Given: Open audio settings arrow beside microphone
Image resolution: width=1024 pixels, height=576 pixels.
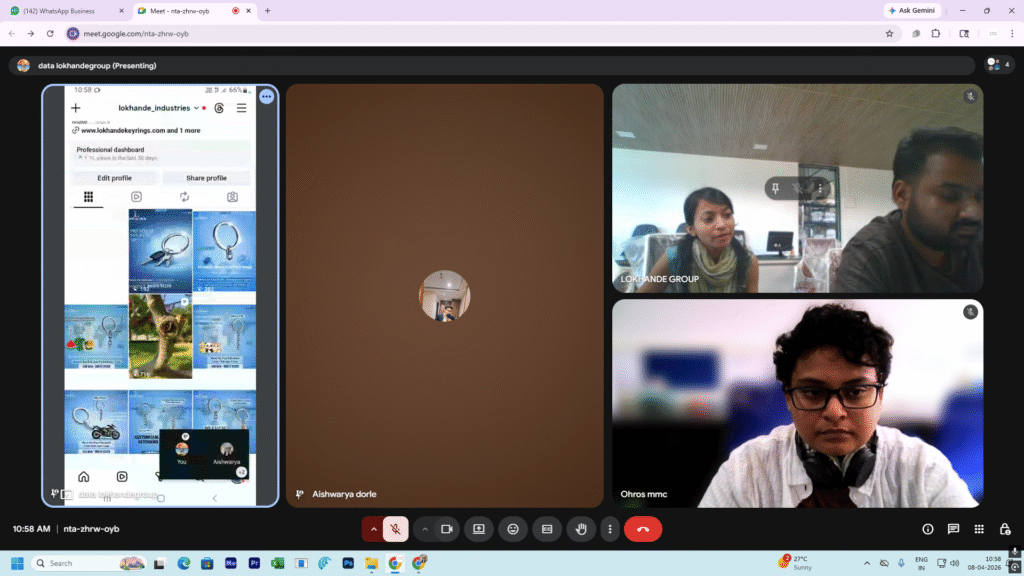Looking at the screenshot, I should pyautogui.click(x=374, y=529).
